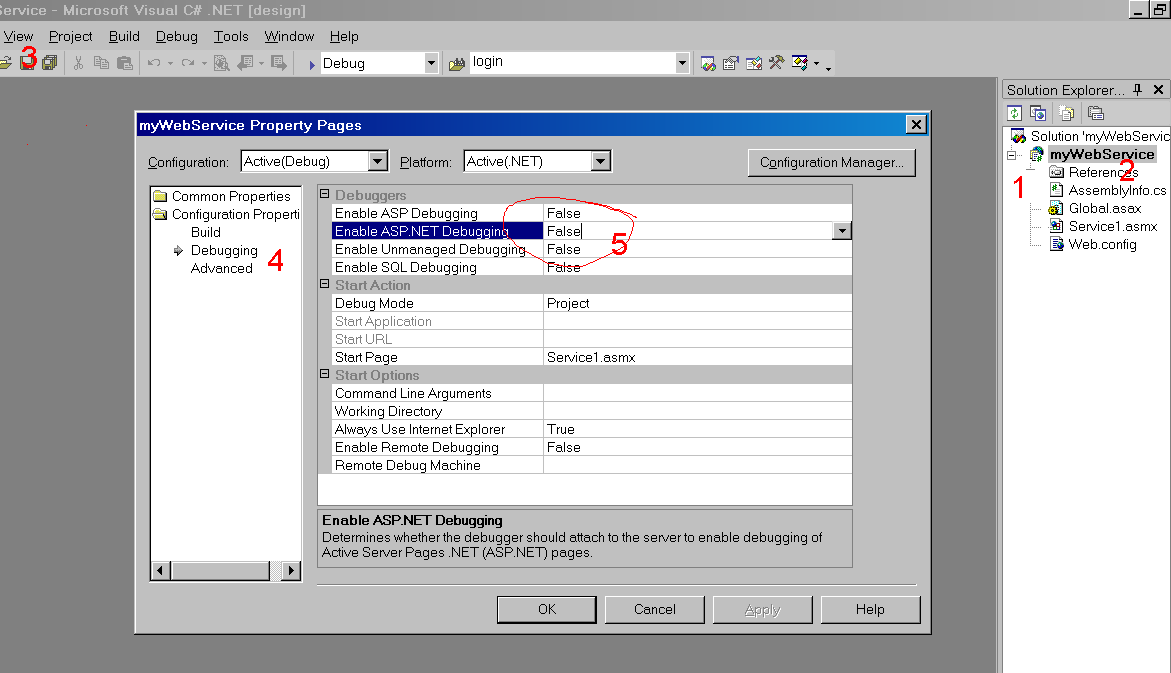Click the last toolbar icon before the small arrow
The width and height of the screenshot is (1171, 673).
click(x=800, y=63)
